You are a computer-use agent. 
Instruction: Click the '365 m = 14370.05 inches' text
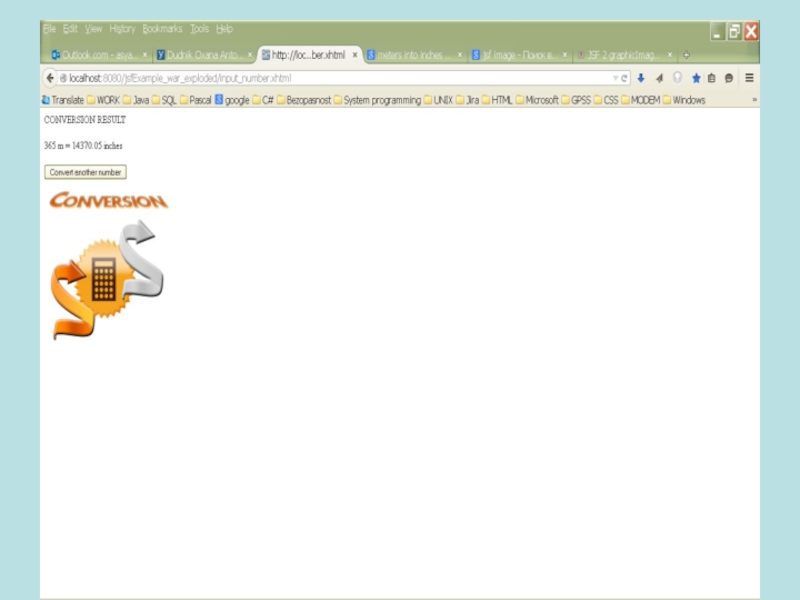coord(83,146)
